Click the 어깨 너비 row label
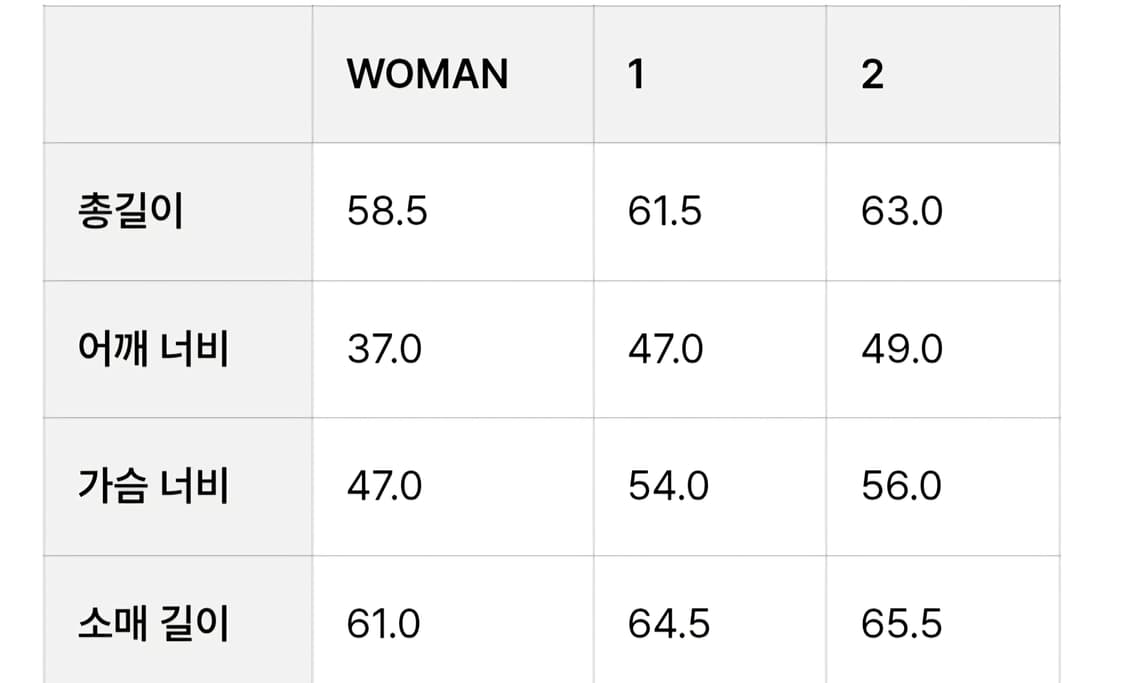Screen dimensions: 1125x683 pos(153,350)
